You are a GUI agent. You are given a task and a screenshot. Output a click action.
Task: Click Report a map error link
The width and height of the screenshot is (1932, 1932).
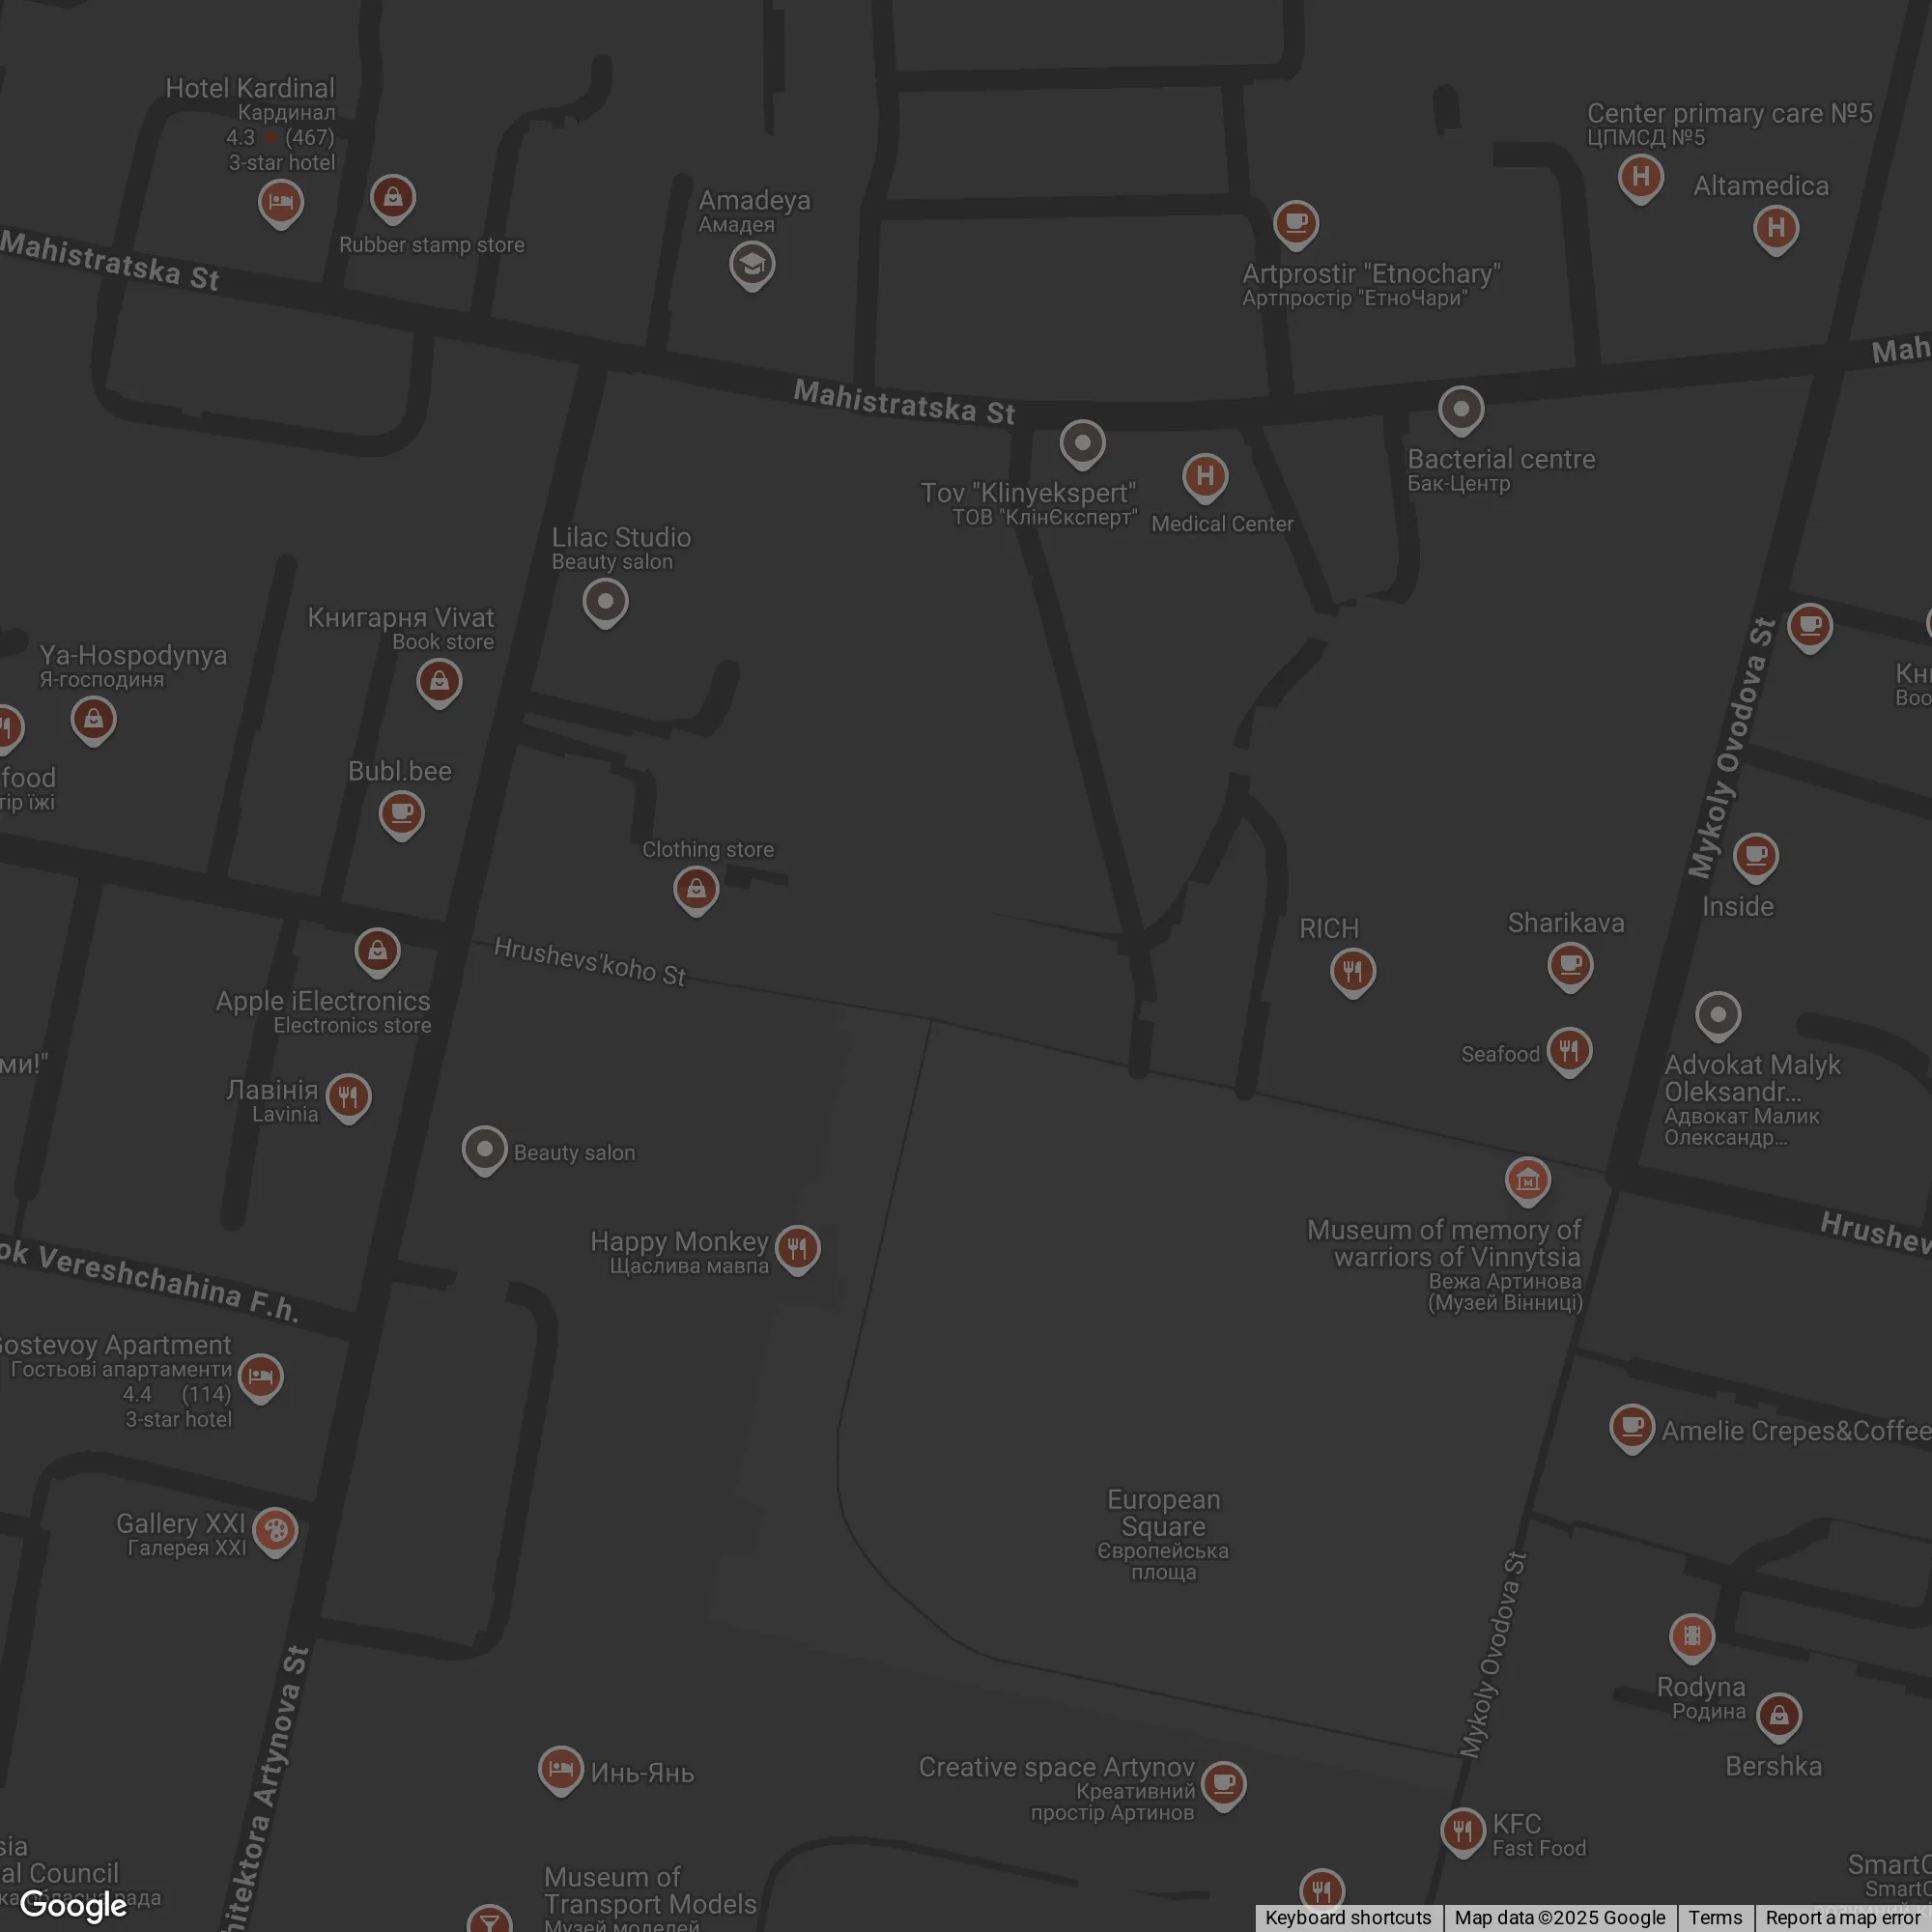1843,1918
